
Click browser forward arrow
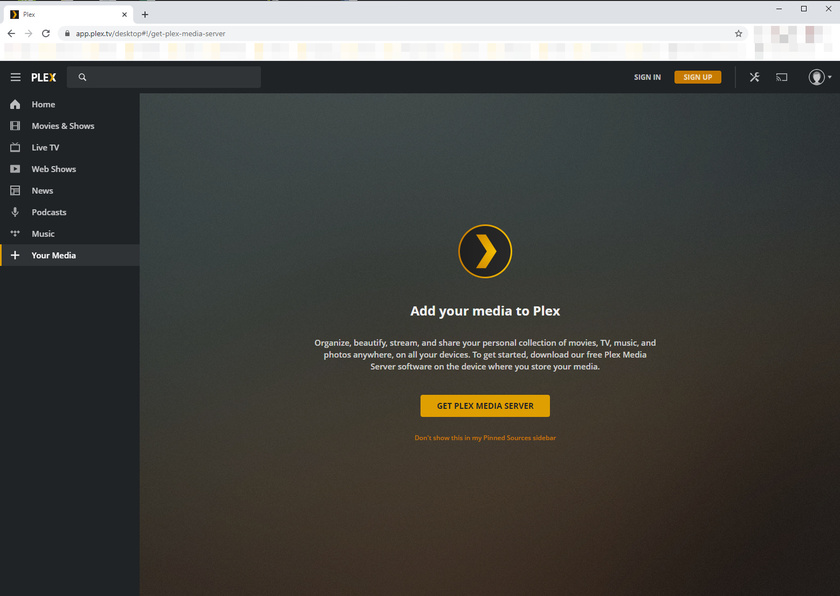click(28, 33)
